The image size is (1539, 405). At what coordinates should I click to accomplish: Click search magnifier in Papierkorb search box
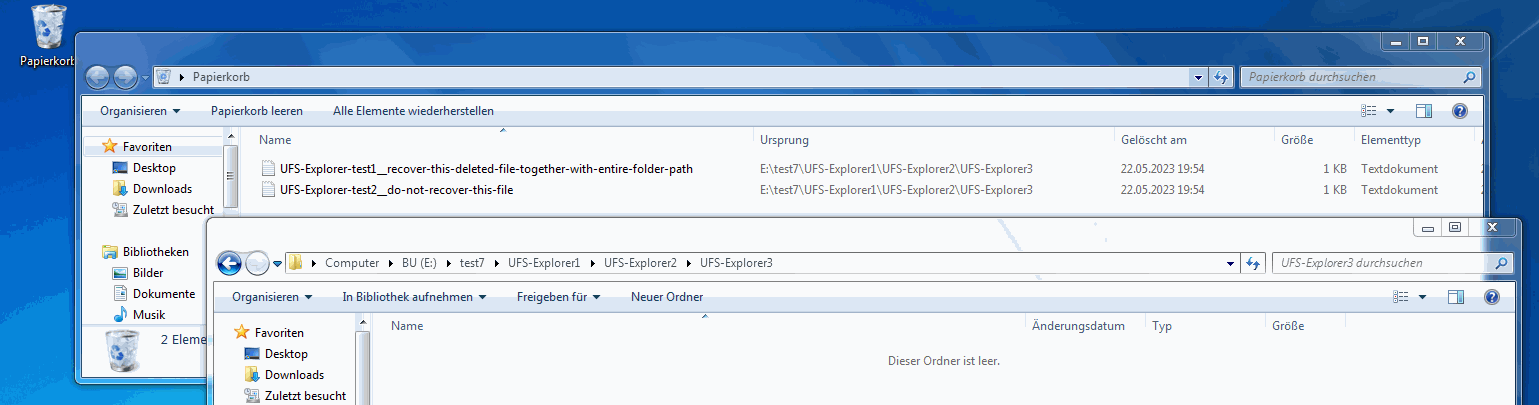coord(1469,77)
